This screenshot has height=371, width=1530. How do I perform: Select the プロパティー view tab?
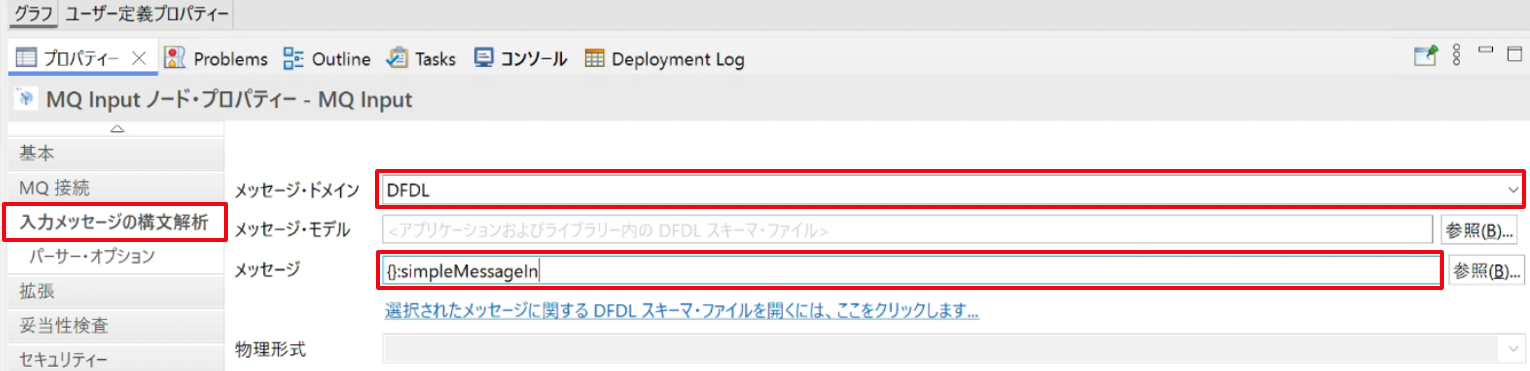(81, 59)
